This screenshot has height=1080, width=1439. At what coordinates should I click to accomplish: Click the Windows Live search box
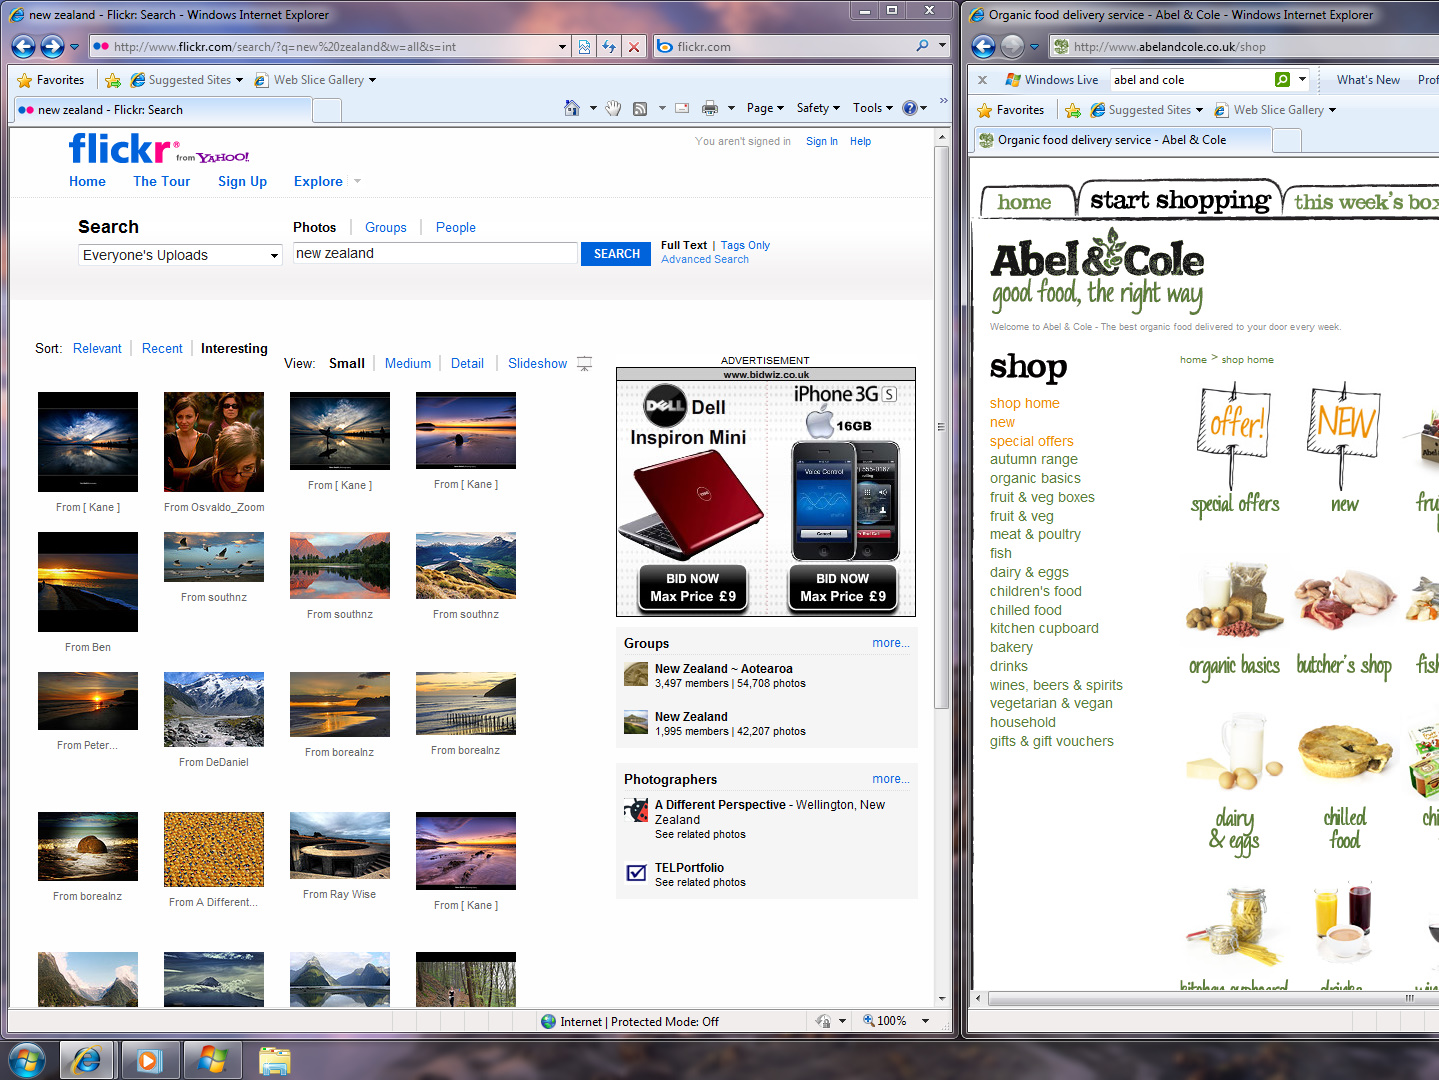tap(1192, 80)
